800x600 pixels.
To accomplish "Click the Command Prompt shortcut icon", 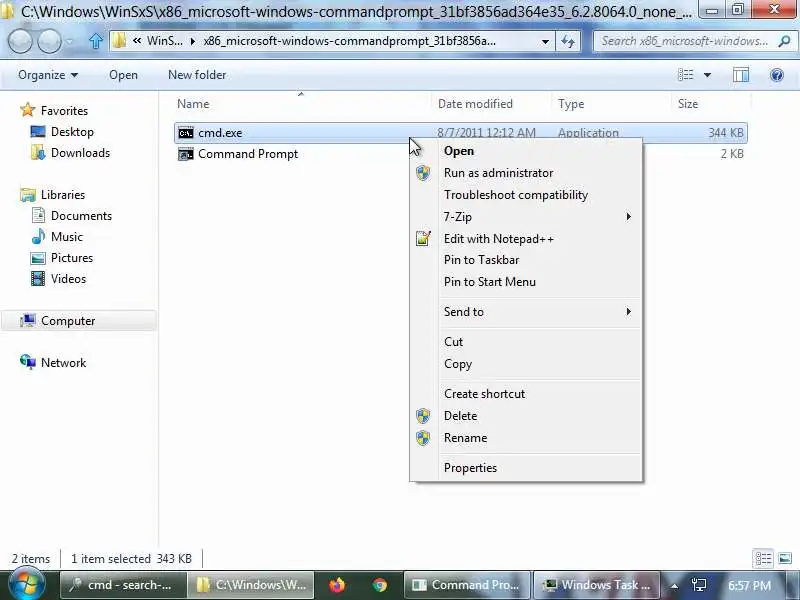I will tap(186, 154).
